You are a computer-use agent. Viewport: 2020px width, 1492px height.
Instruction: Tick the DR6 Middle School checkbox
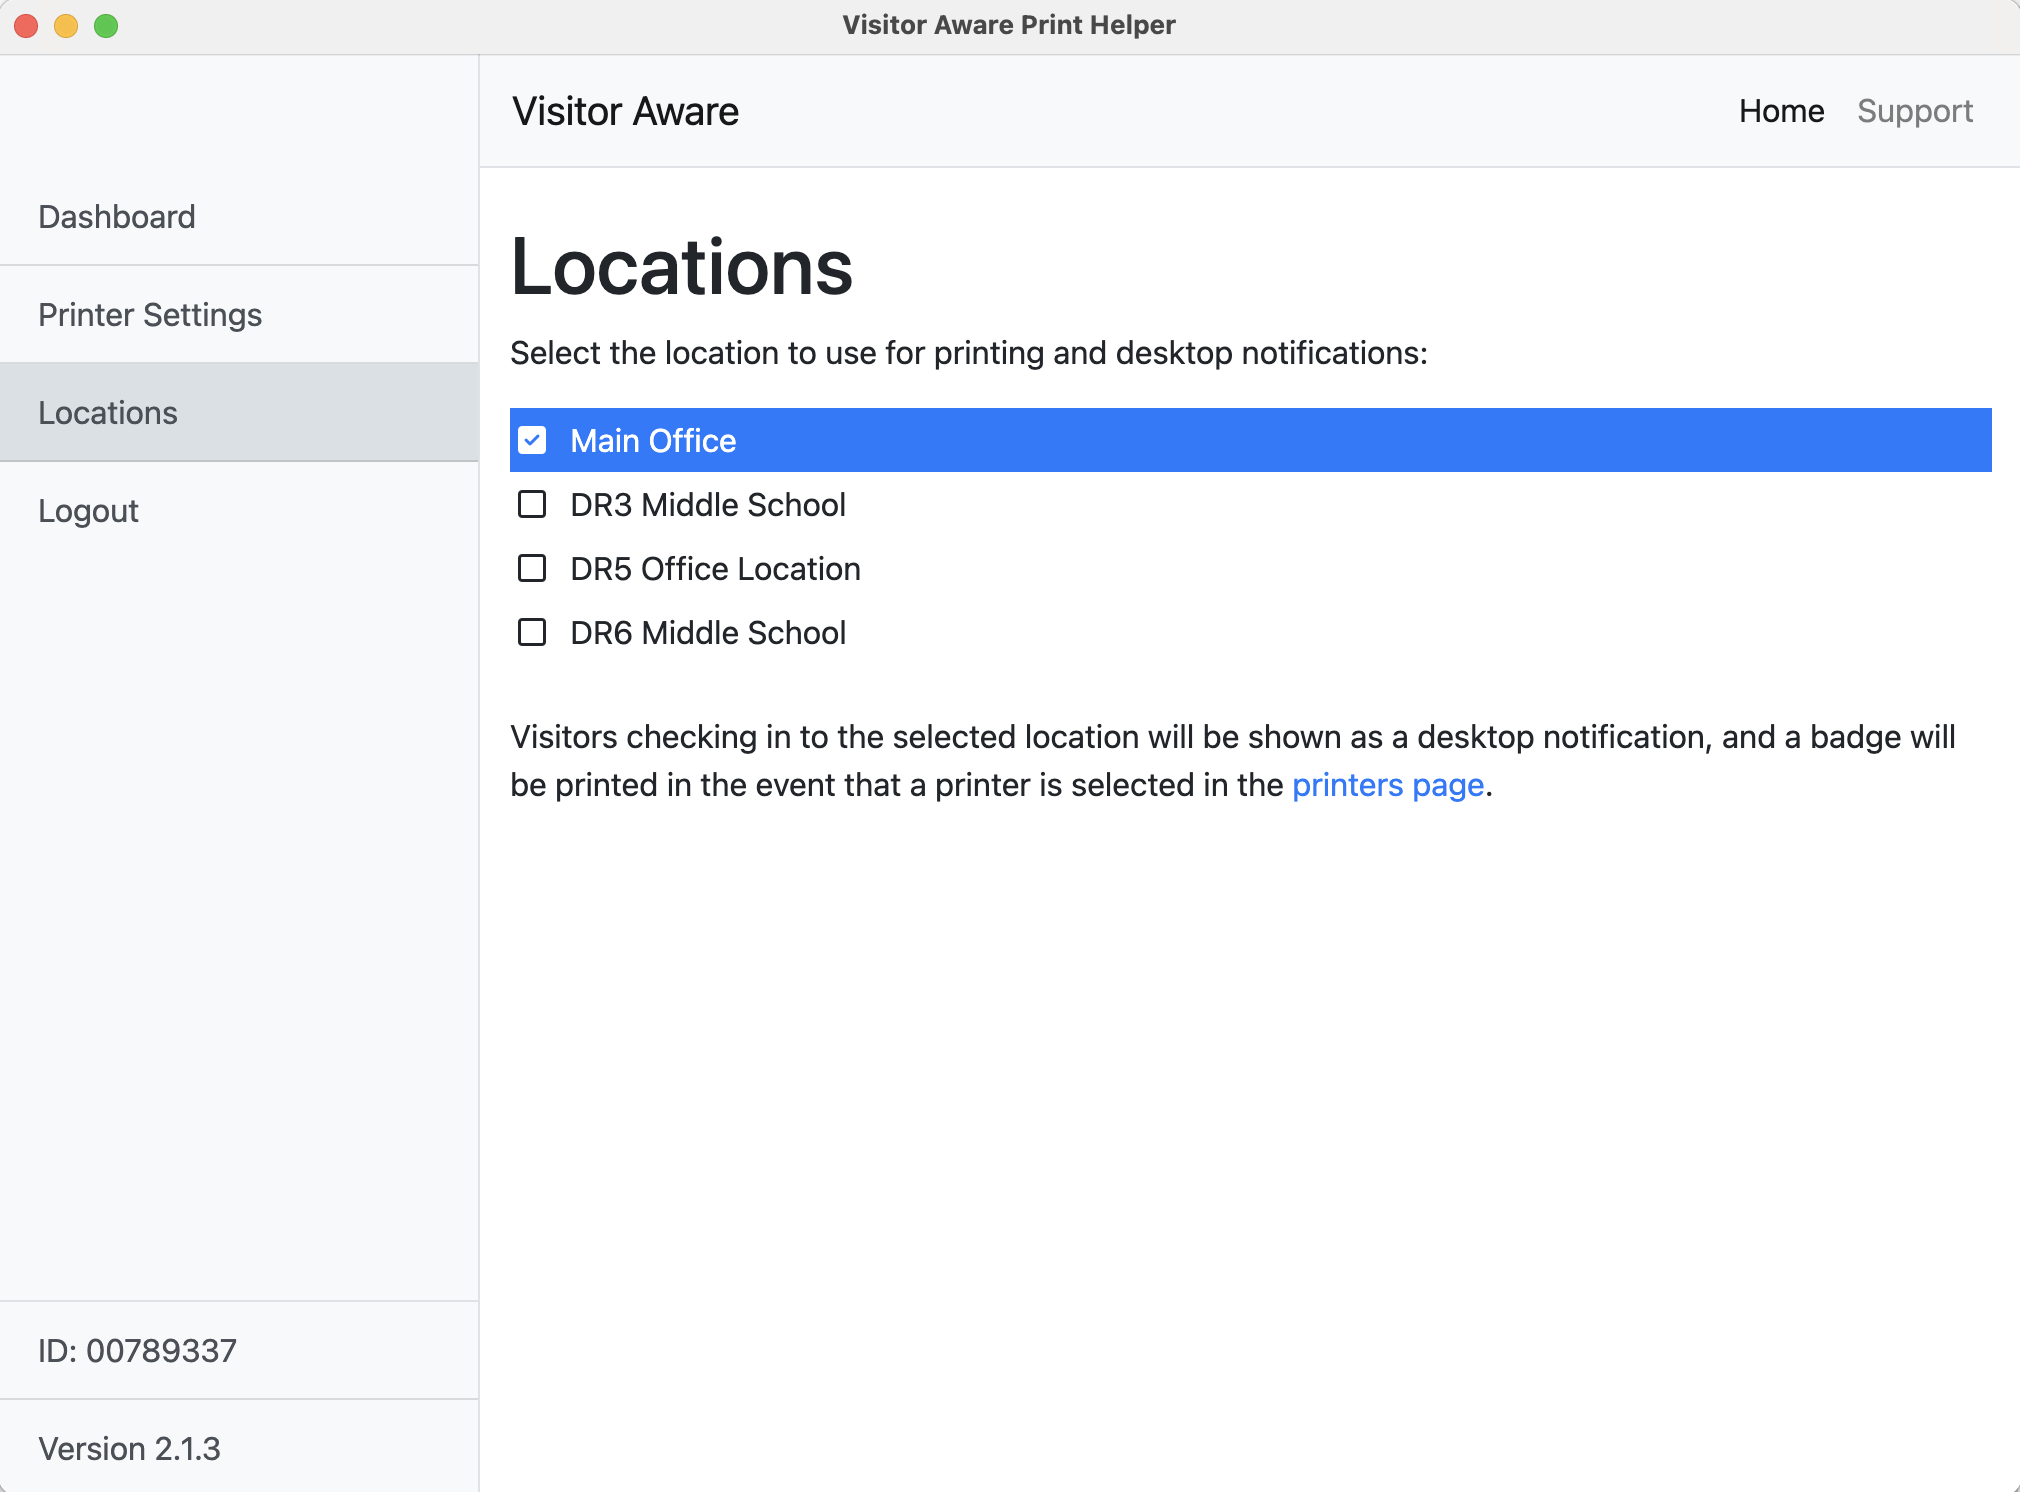point(532,632)
